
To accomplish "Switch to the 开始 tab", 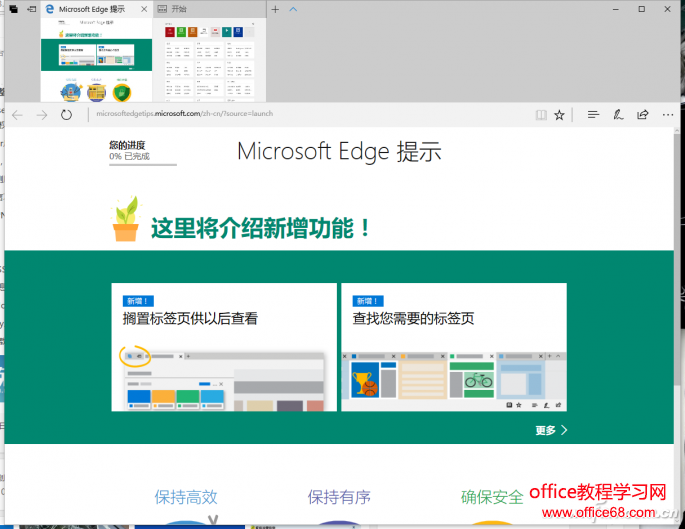I will [210, 9].
